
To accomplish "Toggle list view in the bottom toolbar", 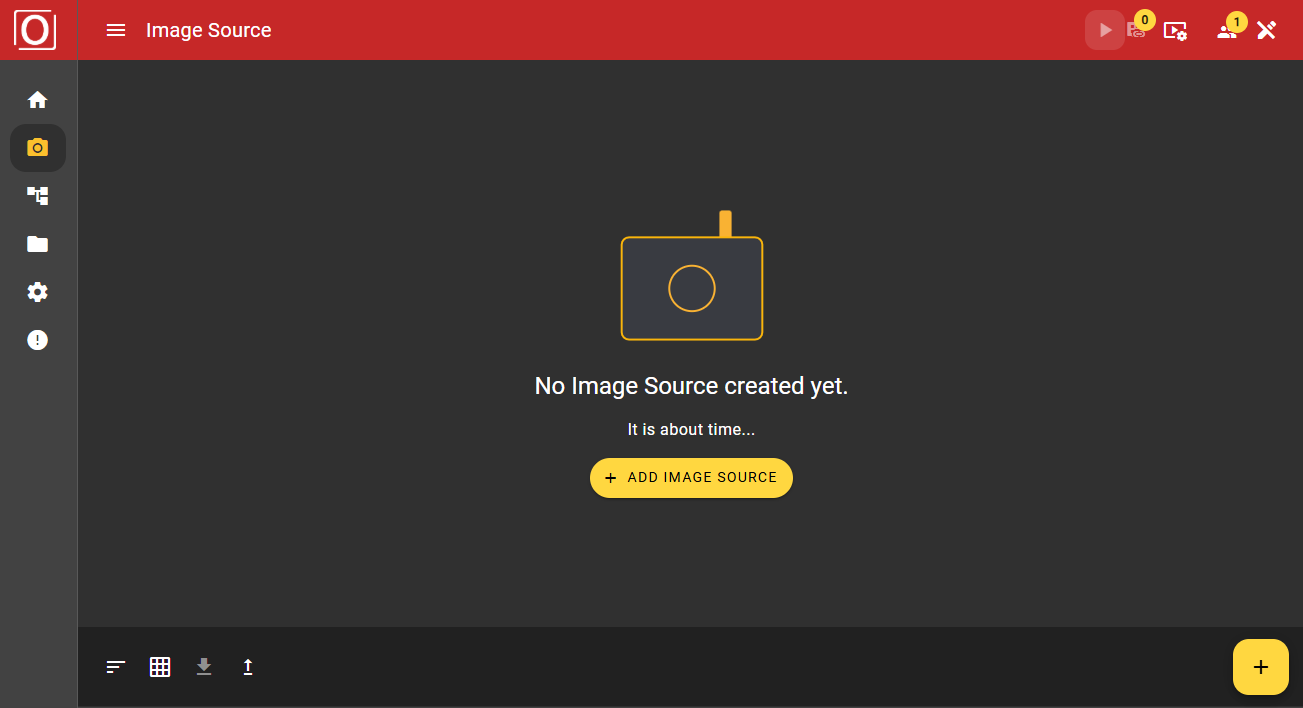I will click(x=115, y=666).
